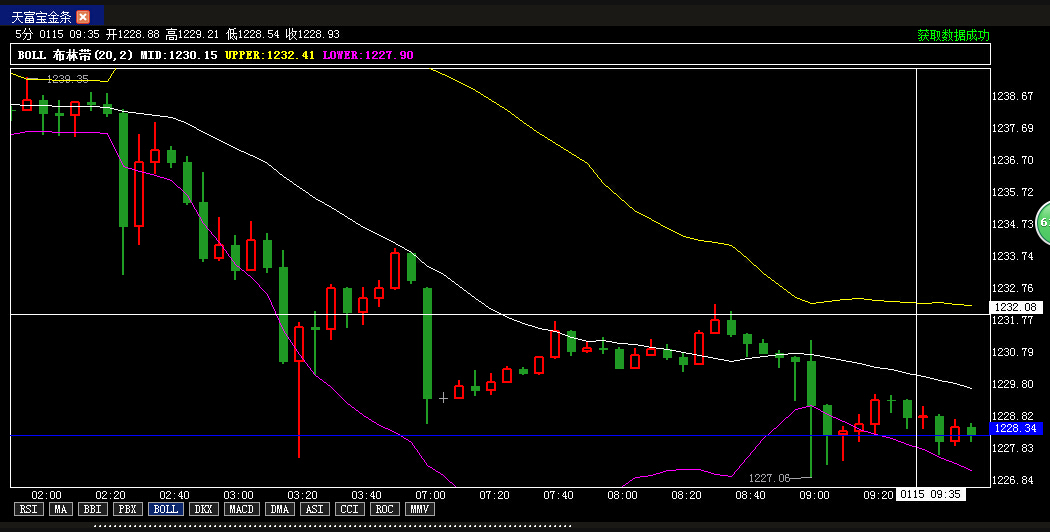Viewport: 1050px width, 532px height.
Task: Select the DMA indicator
Action: pos(280,509)
